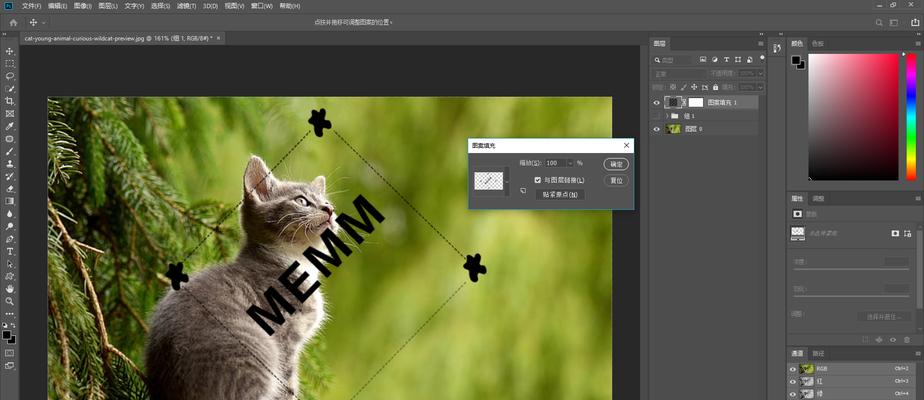This screenshot has height=400, width=924.
Task: Open the scale percentage dropdown arrow
Action: [570, 163]
